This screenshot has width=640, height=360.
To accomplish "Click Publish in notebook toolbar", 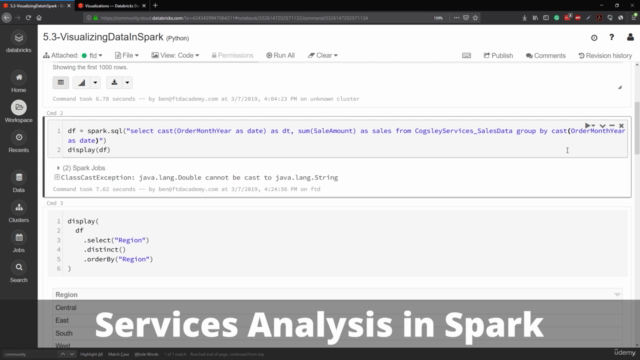I will tap(498, 56).
